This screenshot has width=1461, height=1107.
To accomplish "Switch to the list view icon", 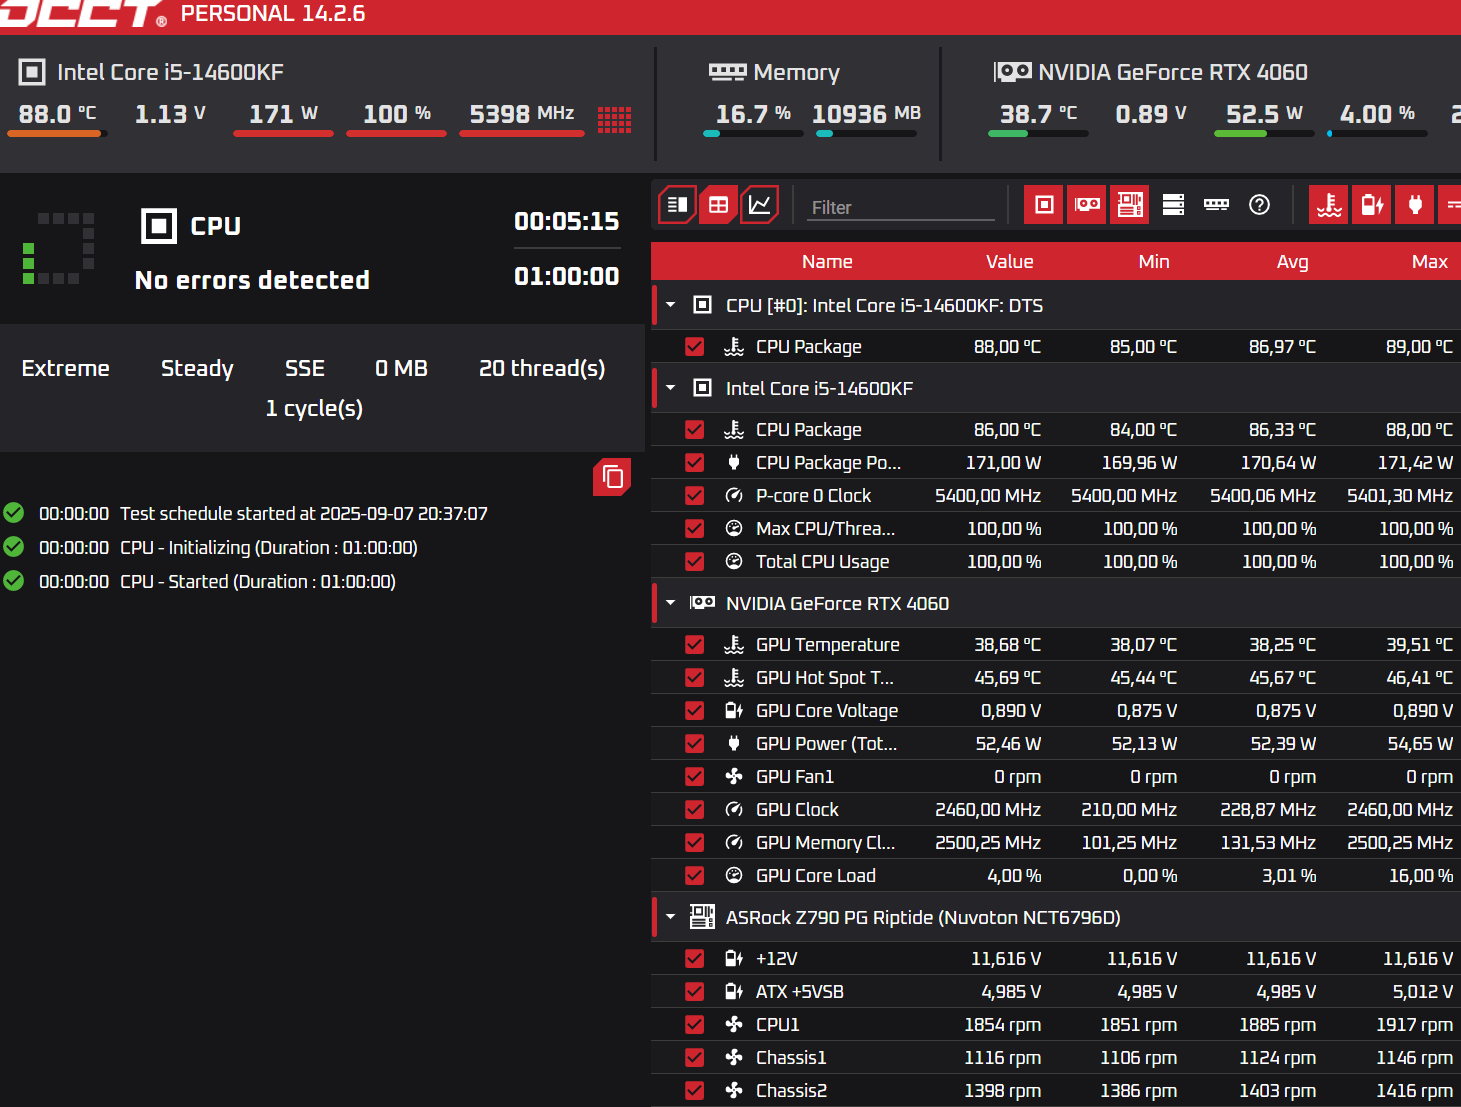I will (677, 205).
